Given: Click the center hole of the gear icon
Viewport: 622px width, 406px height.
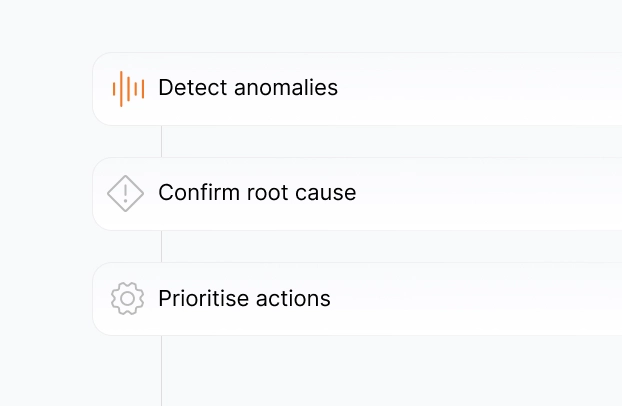Looking at the screenshot, I should pos(127,299).
